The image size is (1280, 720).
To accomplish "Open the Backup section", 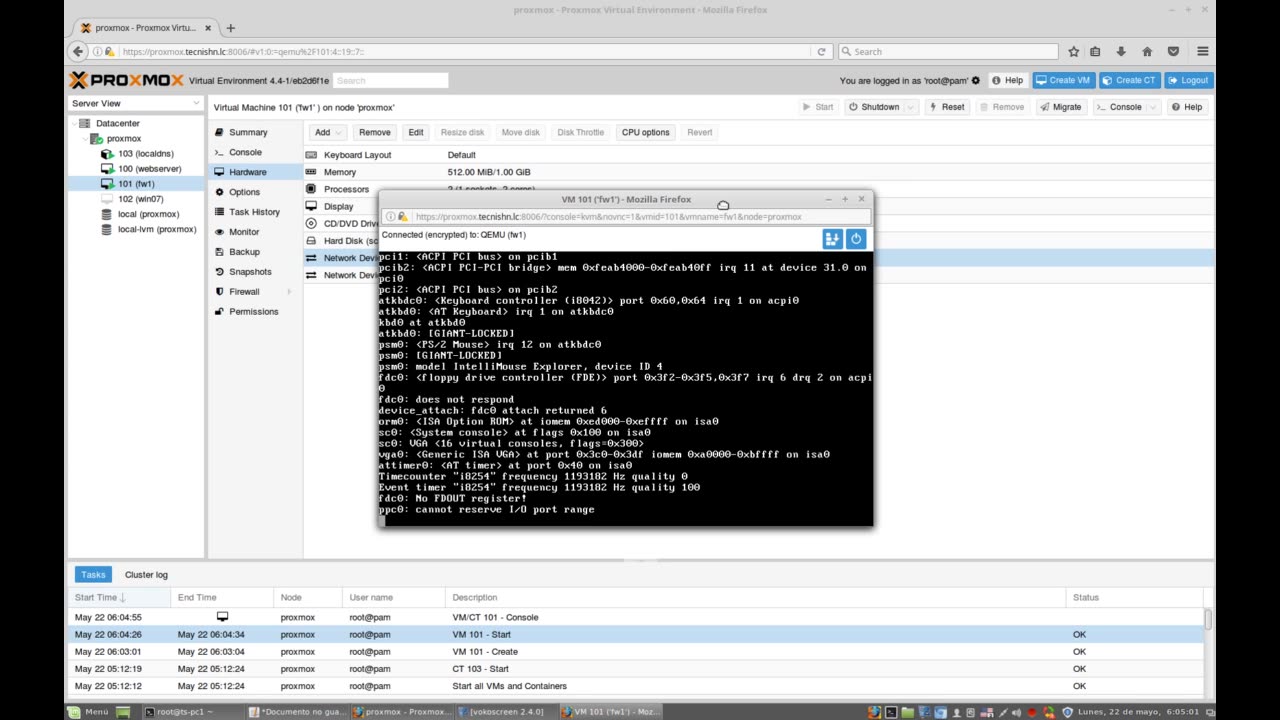I will coord(244,252).
